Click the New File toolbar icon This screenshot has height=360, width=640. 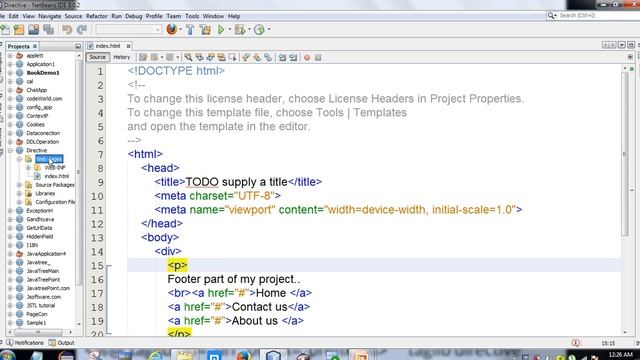click(6, 29)
